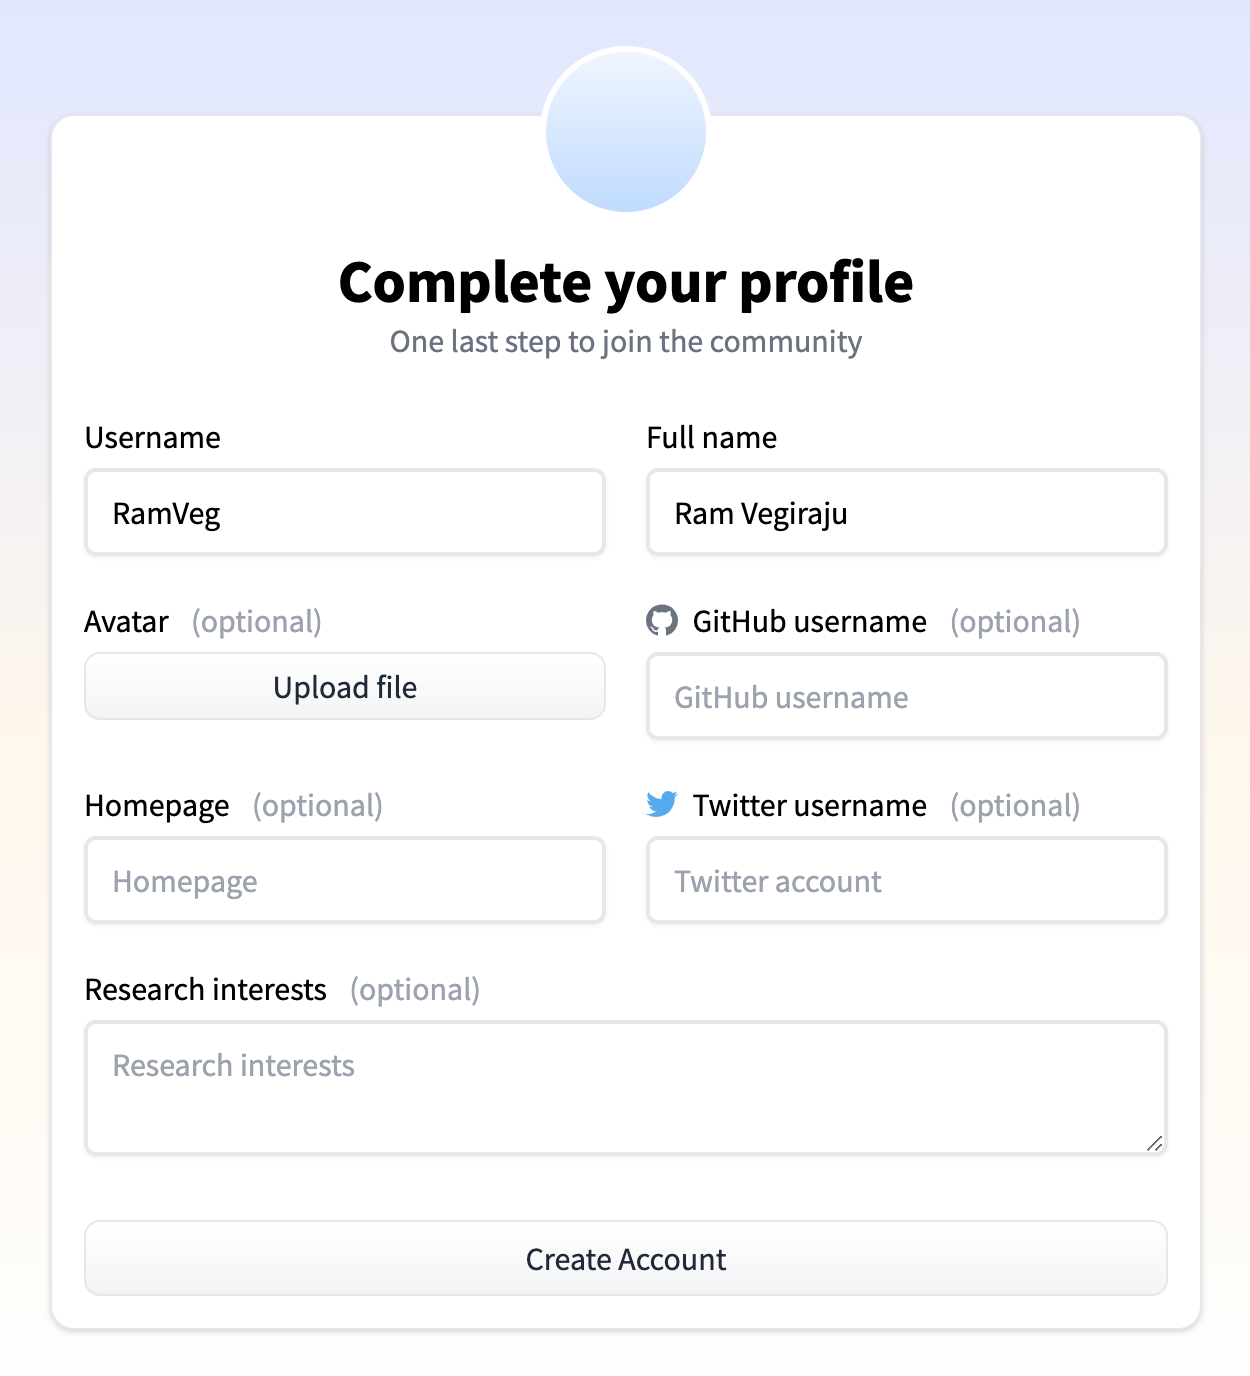
Task: Click the GitHub username label text
Action: (x=810, y=622)
